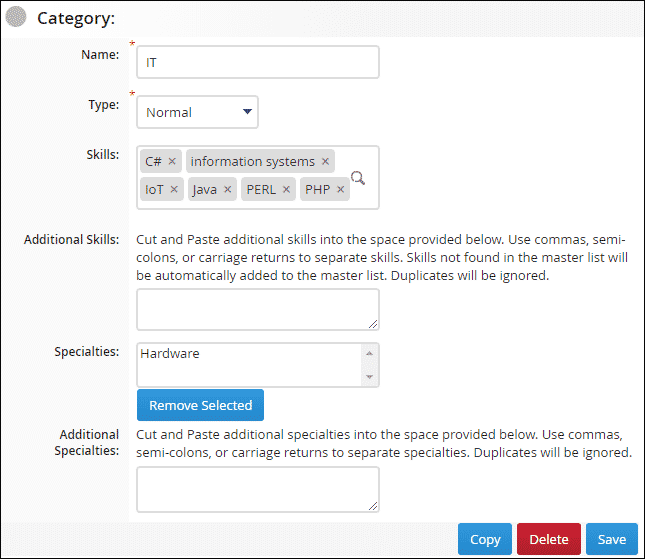Remove the information systems skill tag
The height and width of the screenshot is (559, 645).
point(325,161)
